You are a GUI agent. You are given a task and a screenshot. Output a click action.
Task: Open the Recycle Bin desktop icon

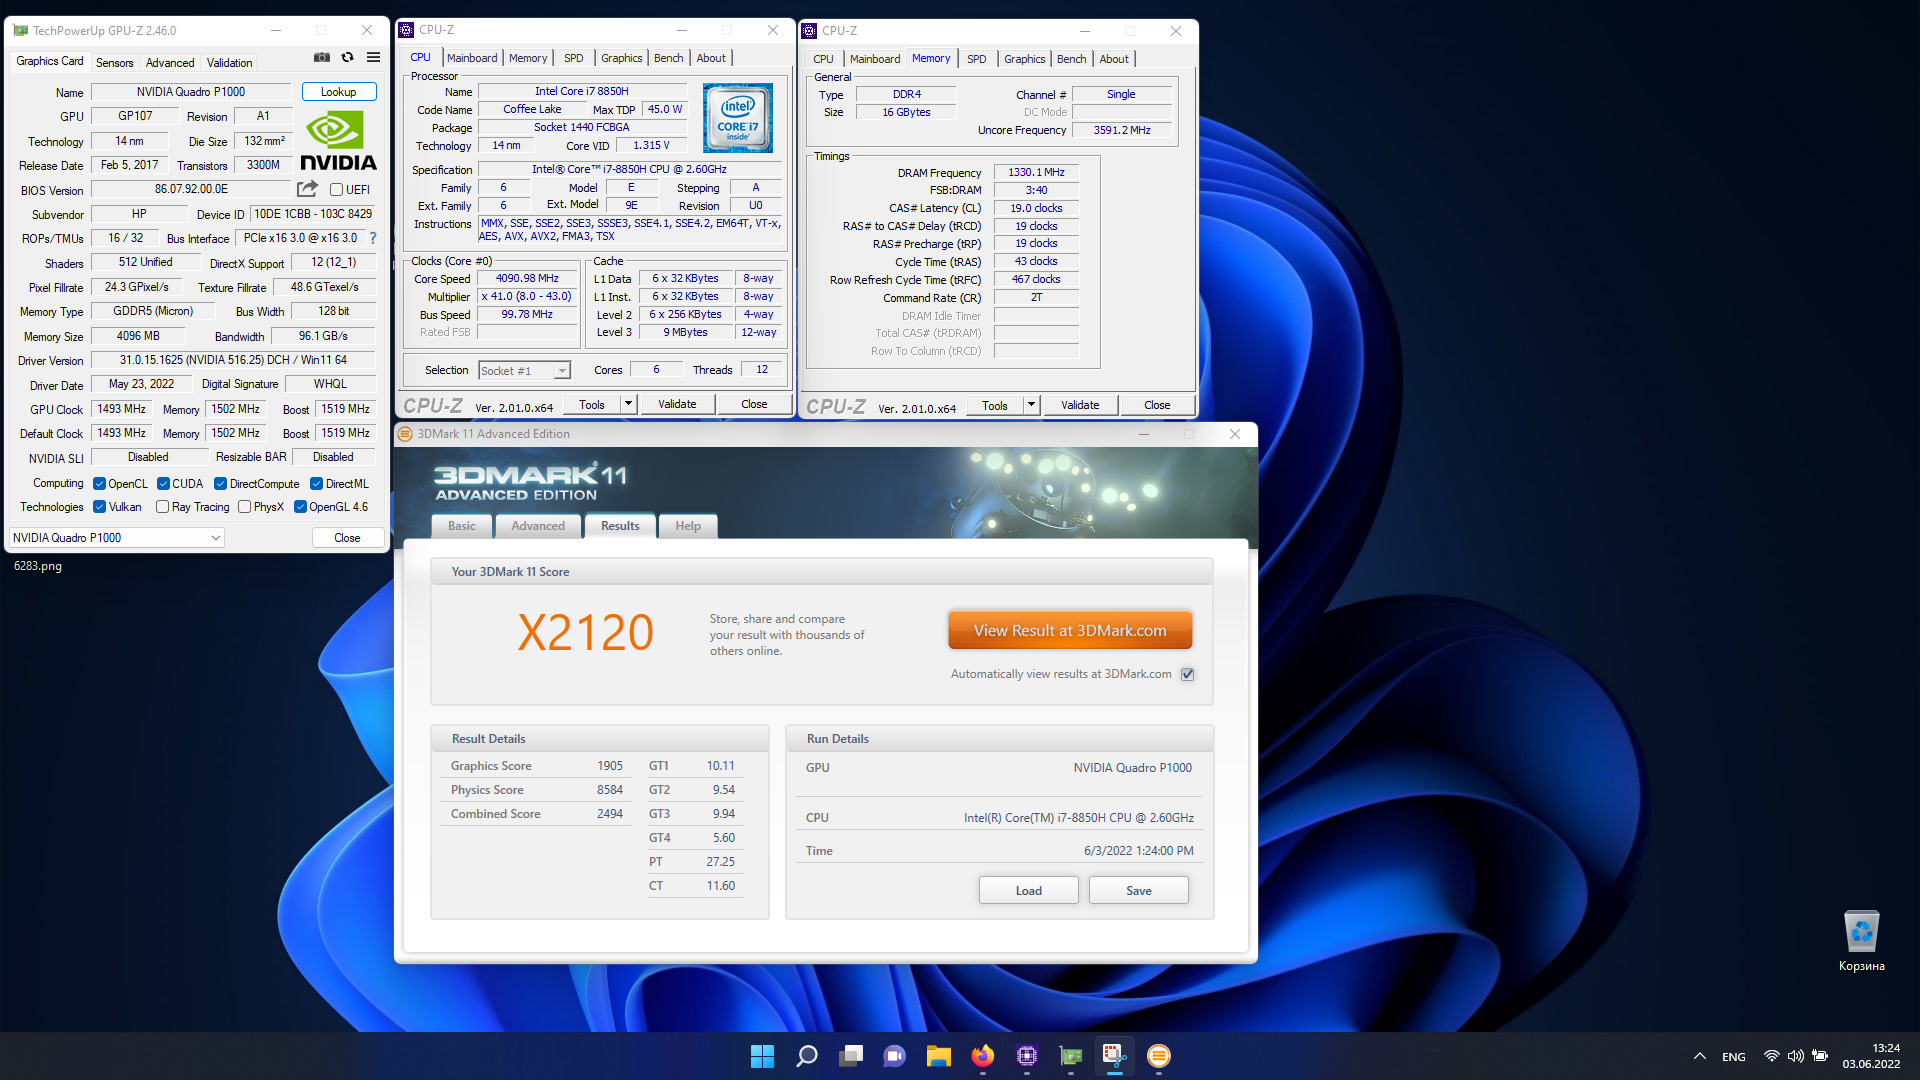click(x=1861, y=941)
